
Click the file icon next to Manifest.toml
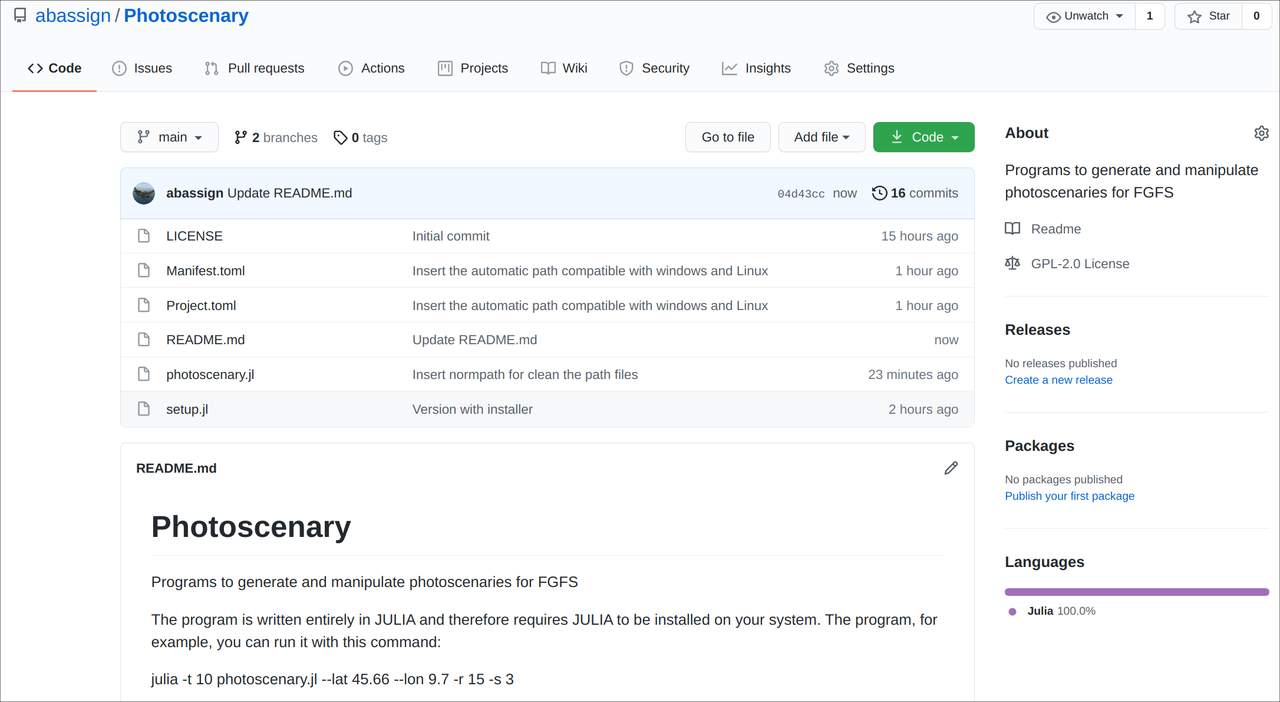click(144, 271)
